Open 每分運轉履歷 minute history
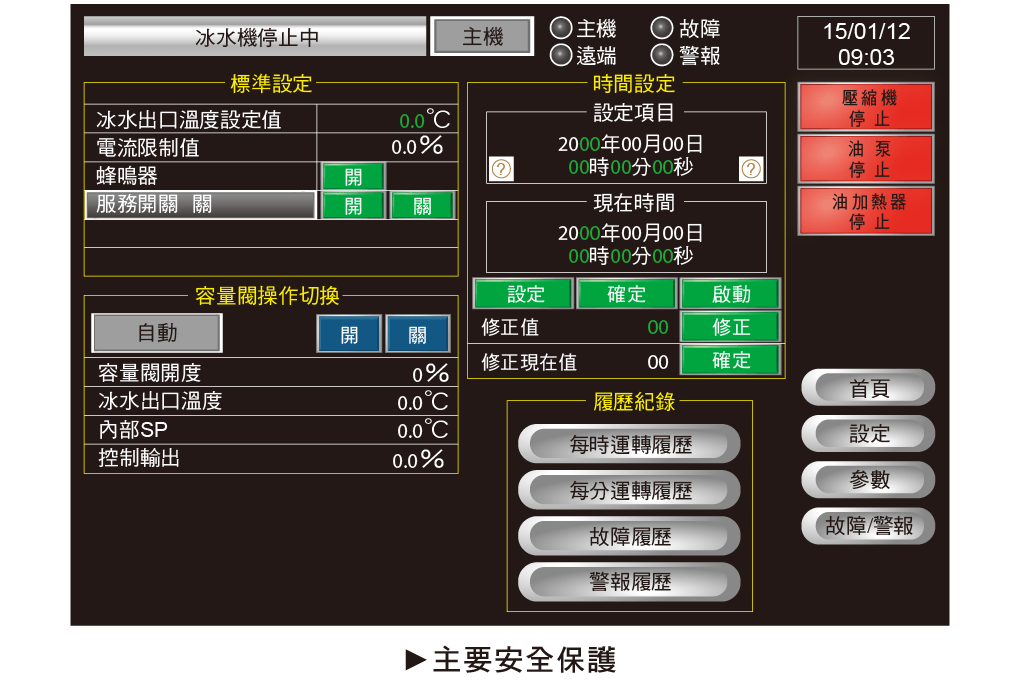Image resolution: width=1019 pixels, height=681 pixels. point(629,490)
